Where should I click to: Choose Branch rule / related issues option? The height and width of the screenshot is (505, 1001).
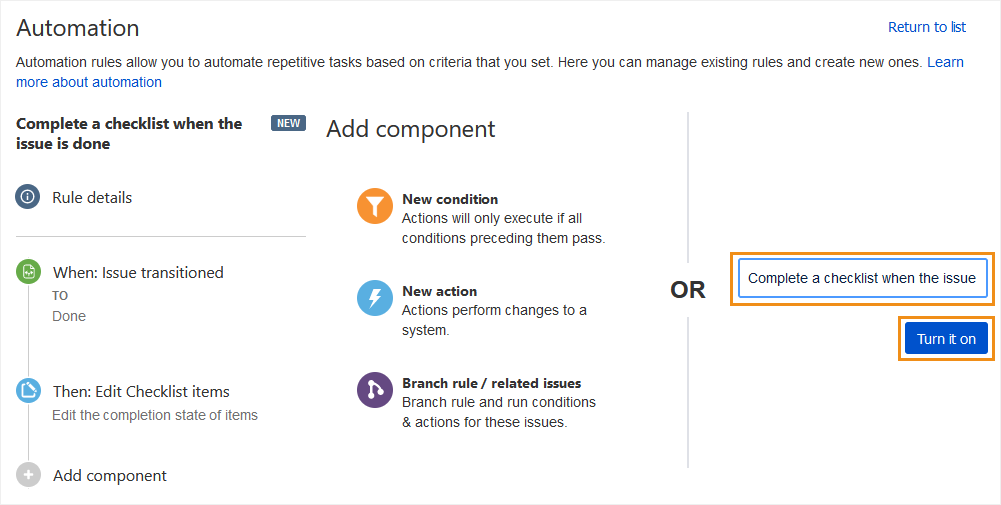tap(491, 383)
